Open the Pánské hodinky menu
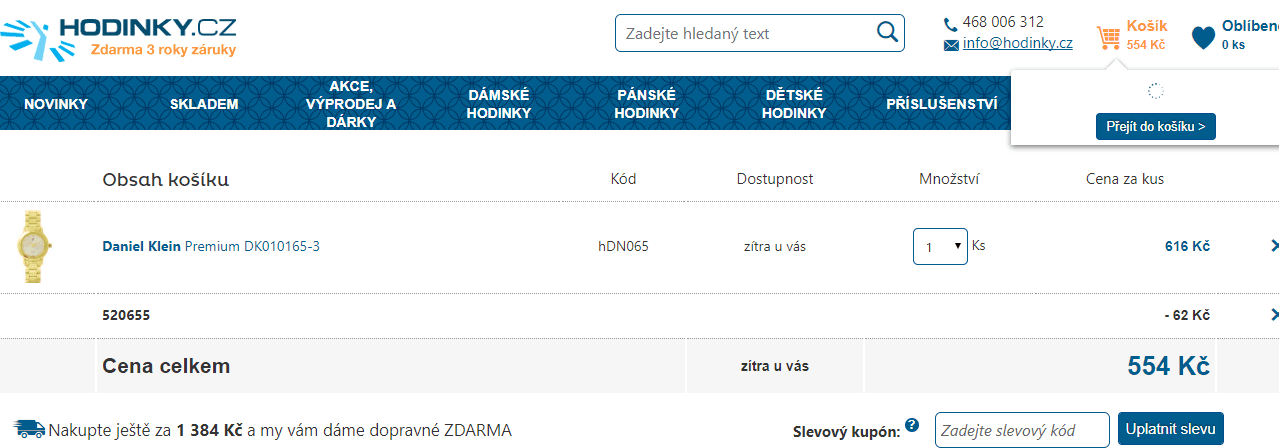Viewport: 1279px width, 448px height. (646, 104)
